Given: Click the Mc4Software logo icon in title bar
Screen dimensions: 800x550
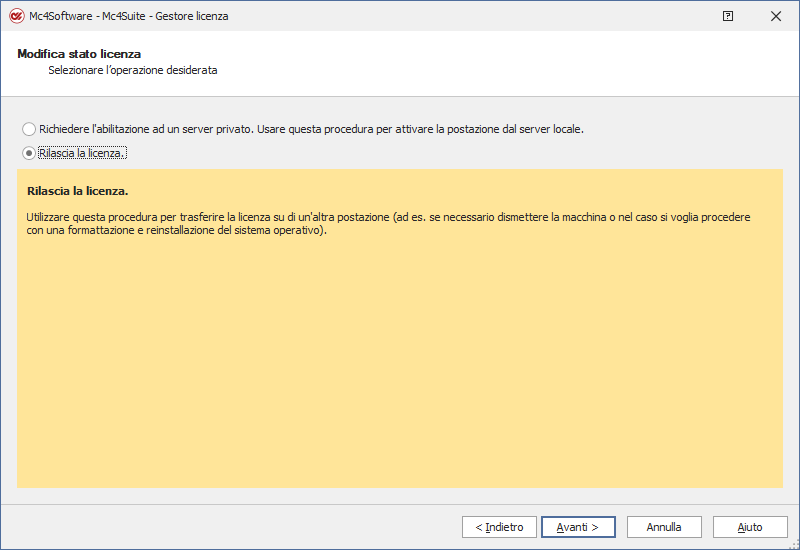Looking at the screenshot, I should pyautogui.click(x=16, y=16).
